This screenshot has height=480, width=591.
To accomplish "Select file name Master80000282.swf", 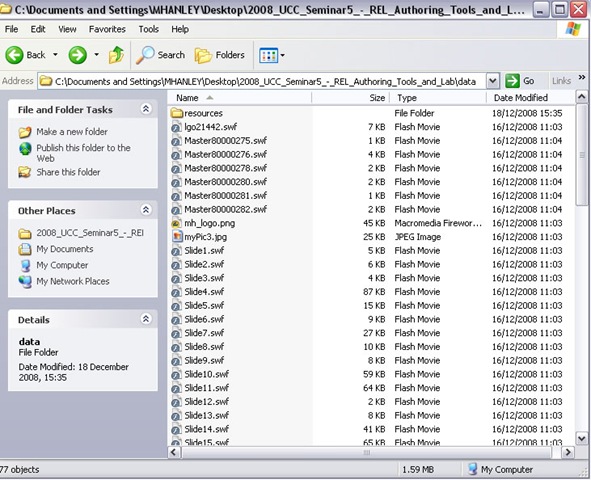I will click(225, 209).
